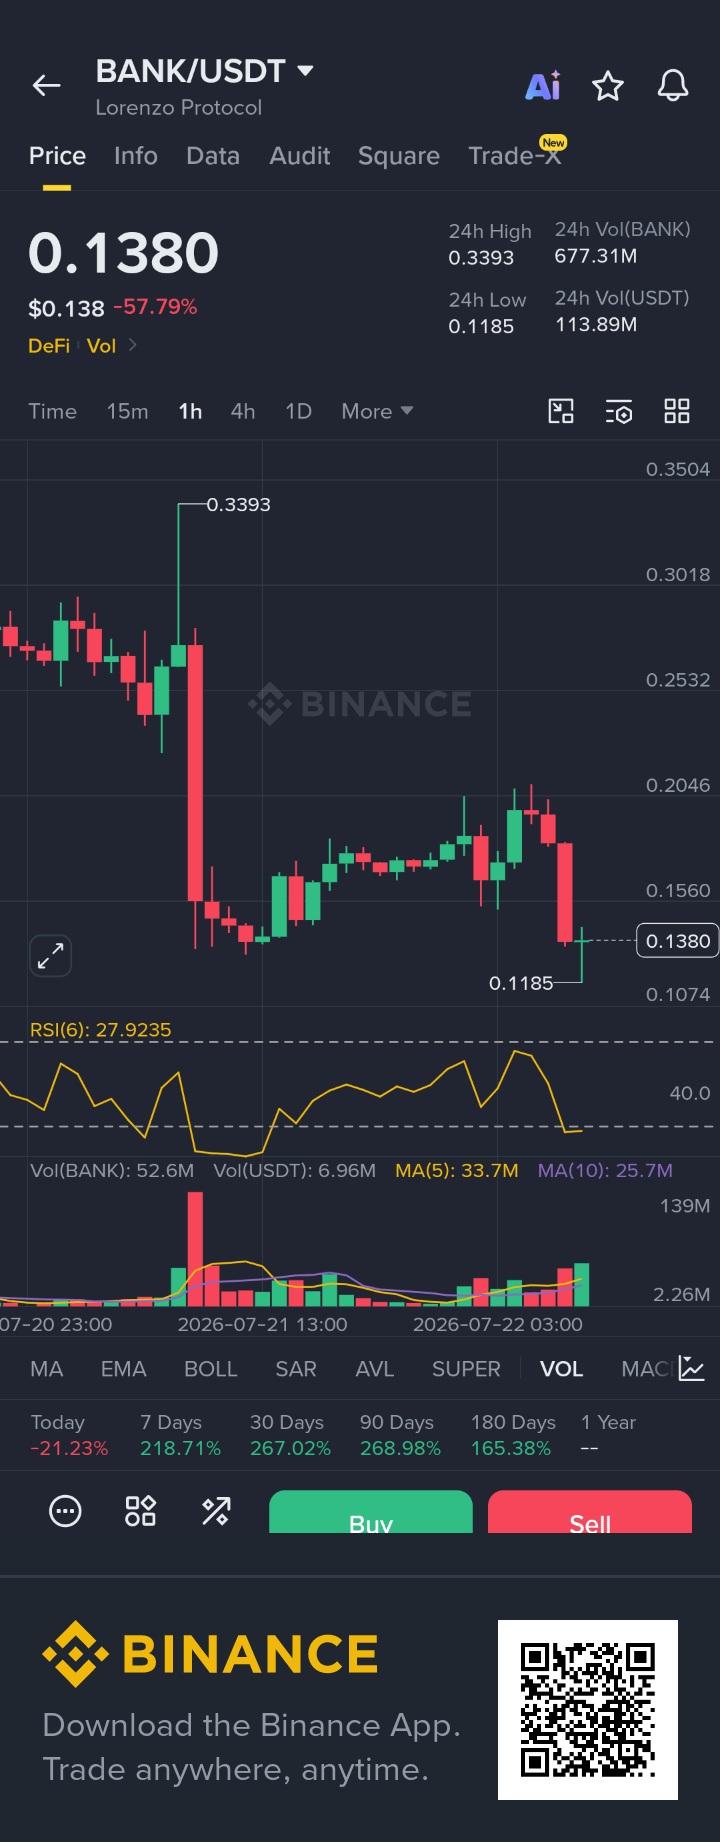Open indicator list chart icon
Viewport: 720px width, 1842px height.
[692, 1368]
